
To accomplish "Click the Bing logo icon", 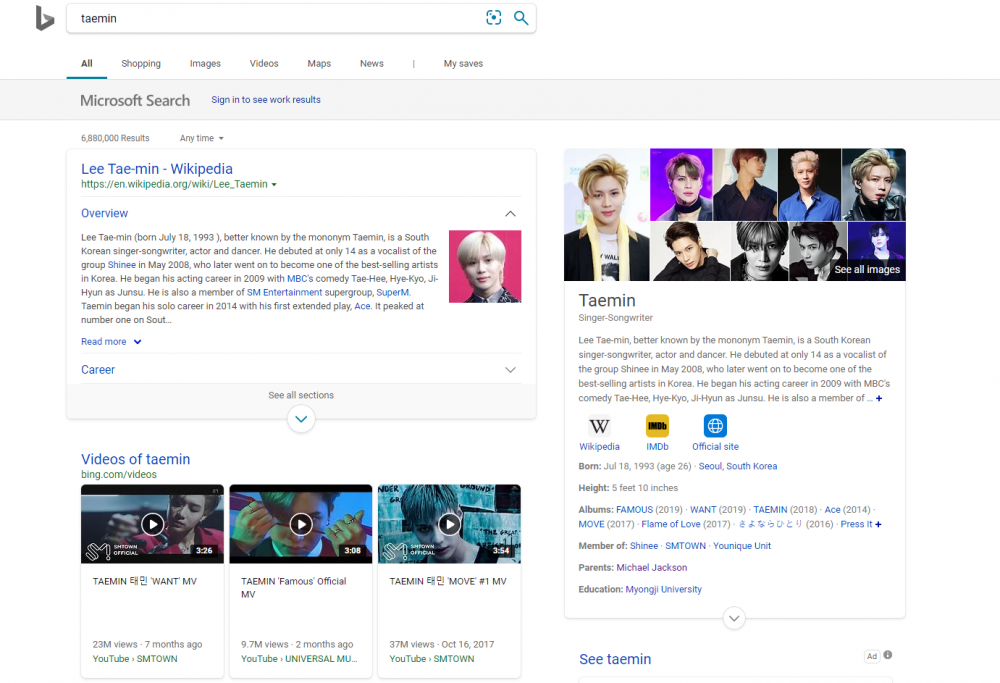I will point(45,18).
